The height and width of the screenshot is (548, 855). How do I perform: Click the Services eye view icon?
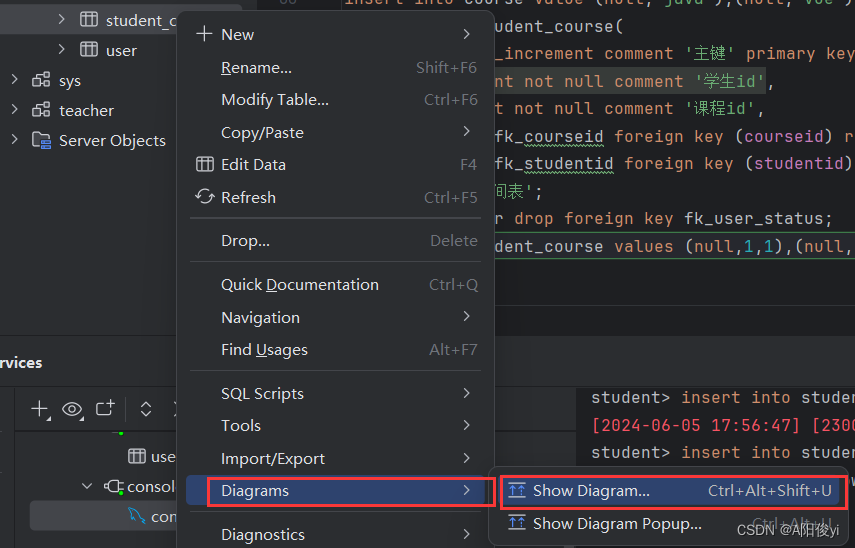(73, 409)
